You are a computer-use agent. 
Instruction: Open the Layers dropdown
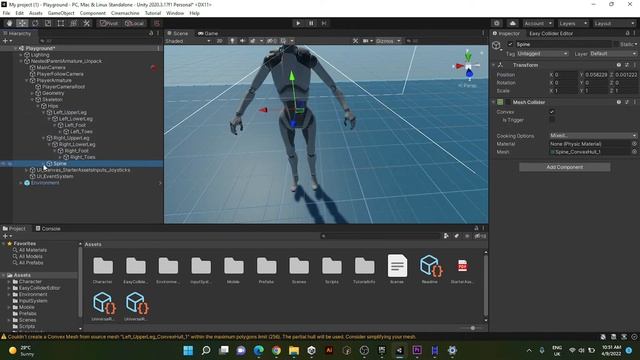coord(573,23)
